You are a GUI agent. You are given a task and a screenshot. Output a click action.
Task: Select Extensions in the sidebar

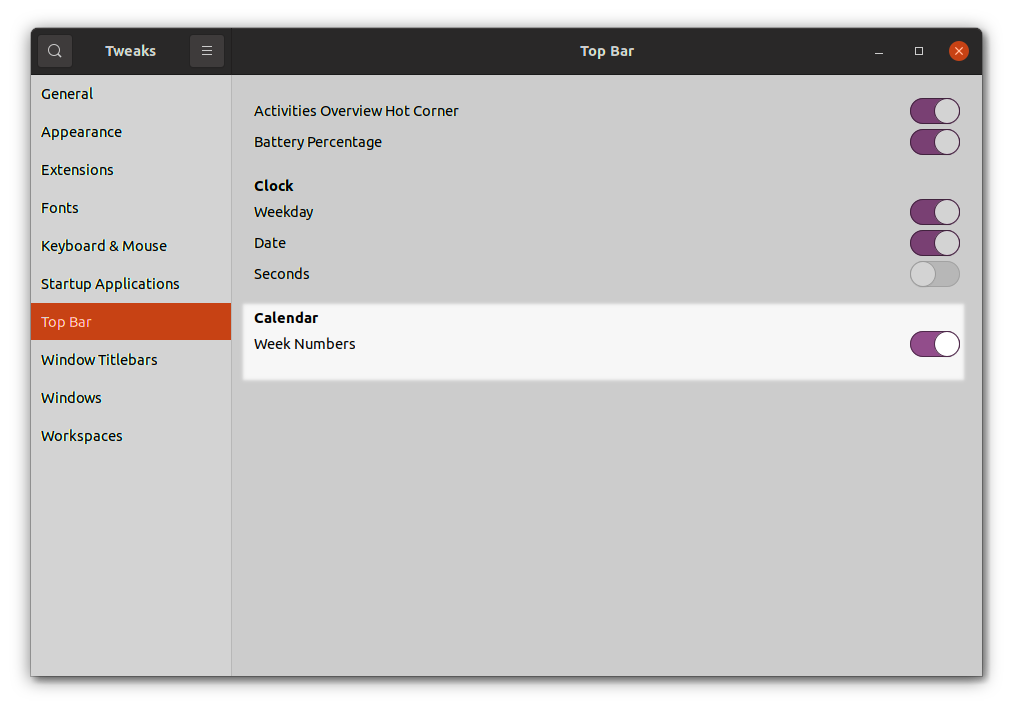[x=77, y=170]
